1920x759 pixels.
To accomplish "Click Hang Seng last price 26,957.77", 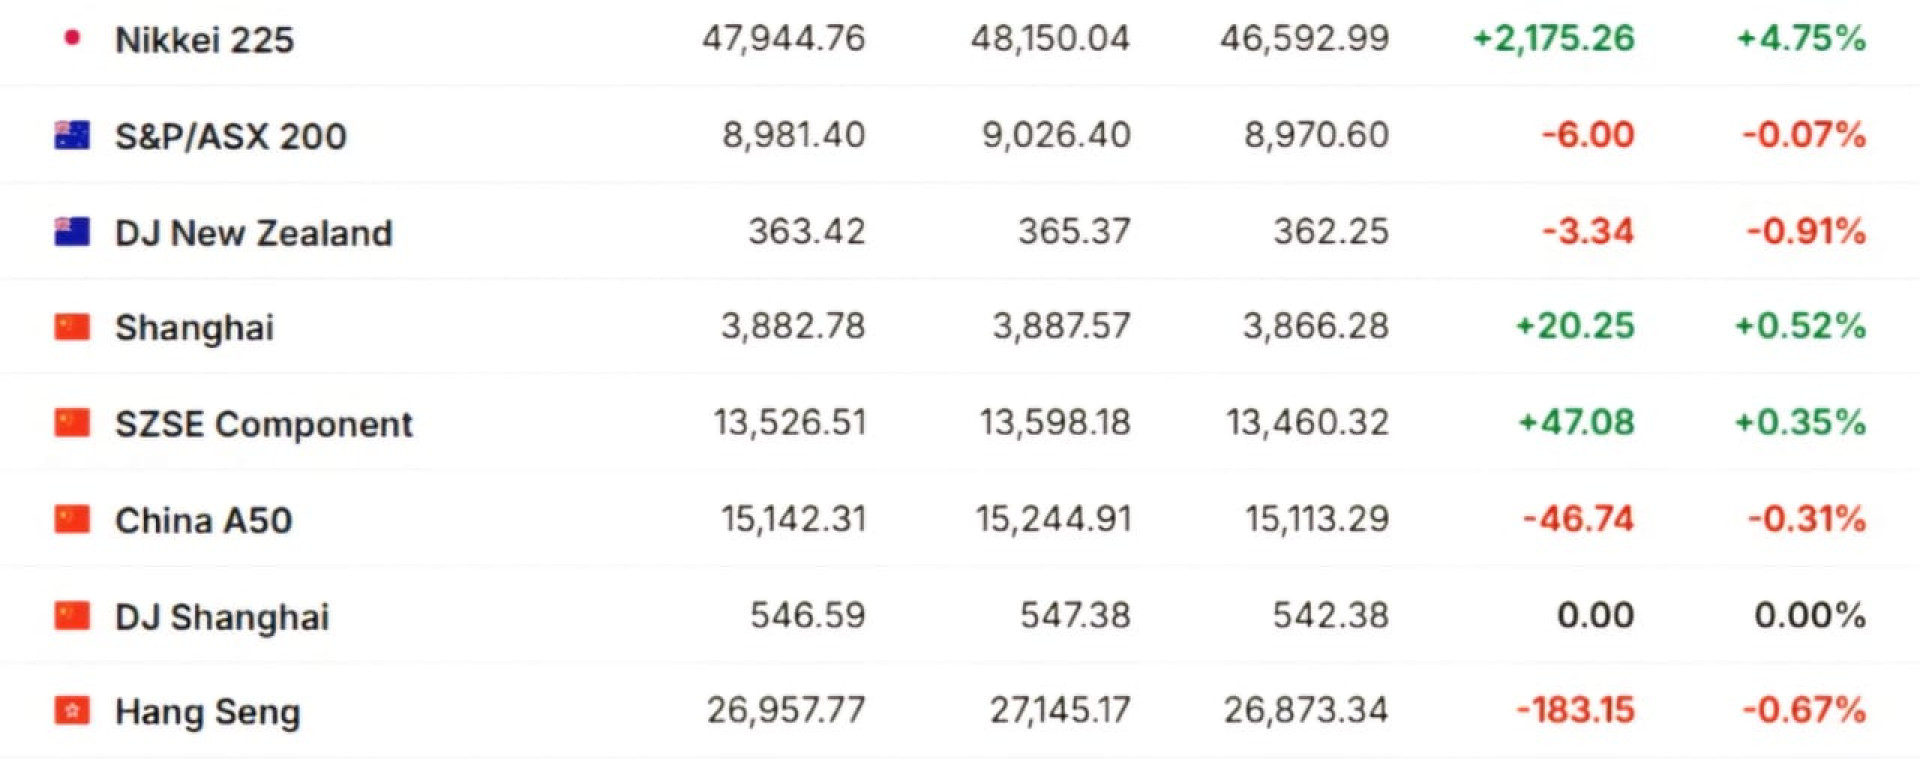I will [785, 710].
